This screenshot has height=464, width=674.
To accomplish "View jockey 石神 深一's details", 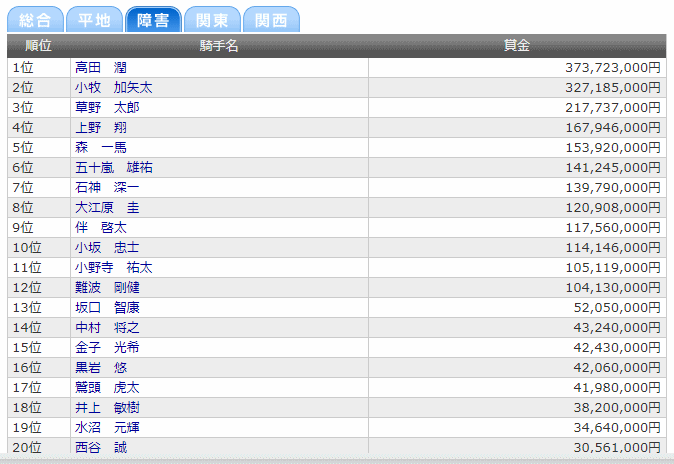I will 107,188.
